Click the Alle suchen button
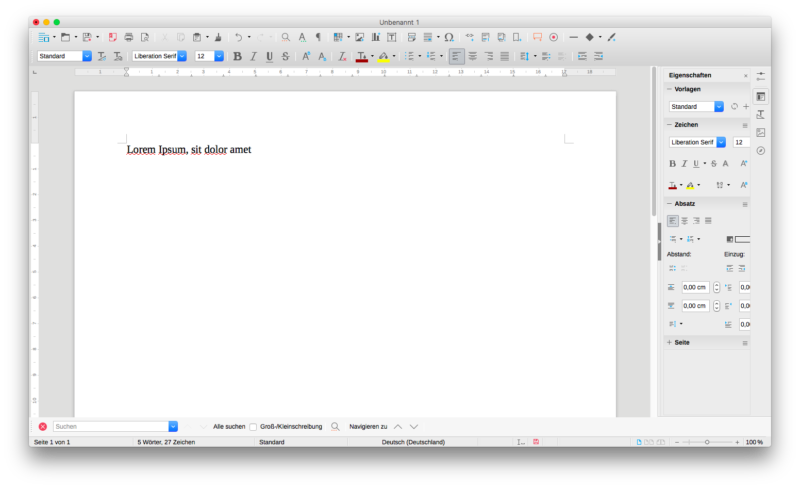 (229, 426)
